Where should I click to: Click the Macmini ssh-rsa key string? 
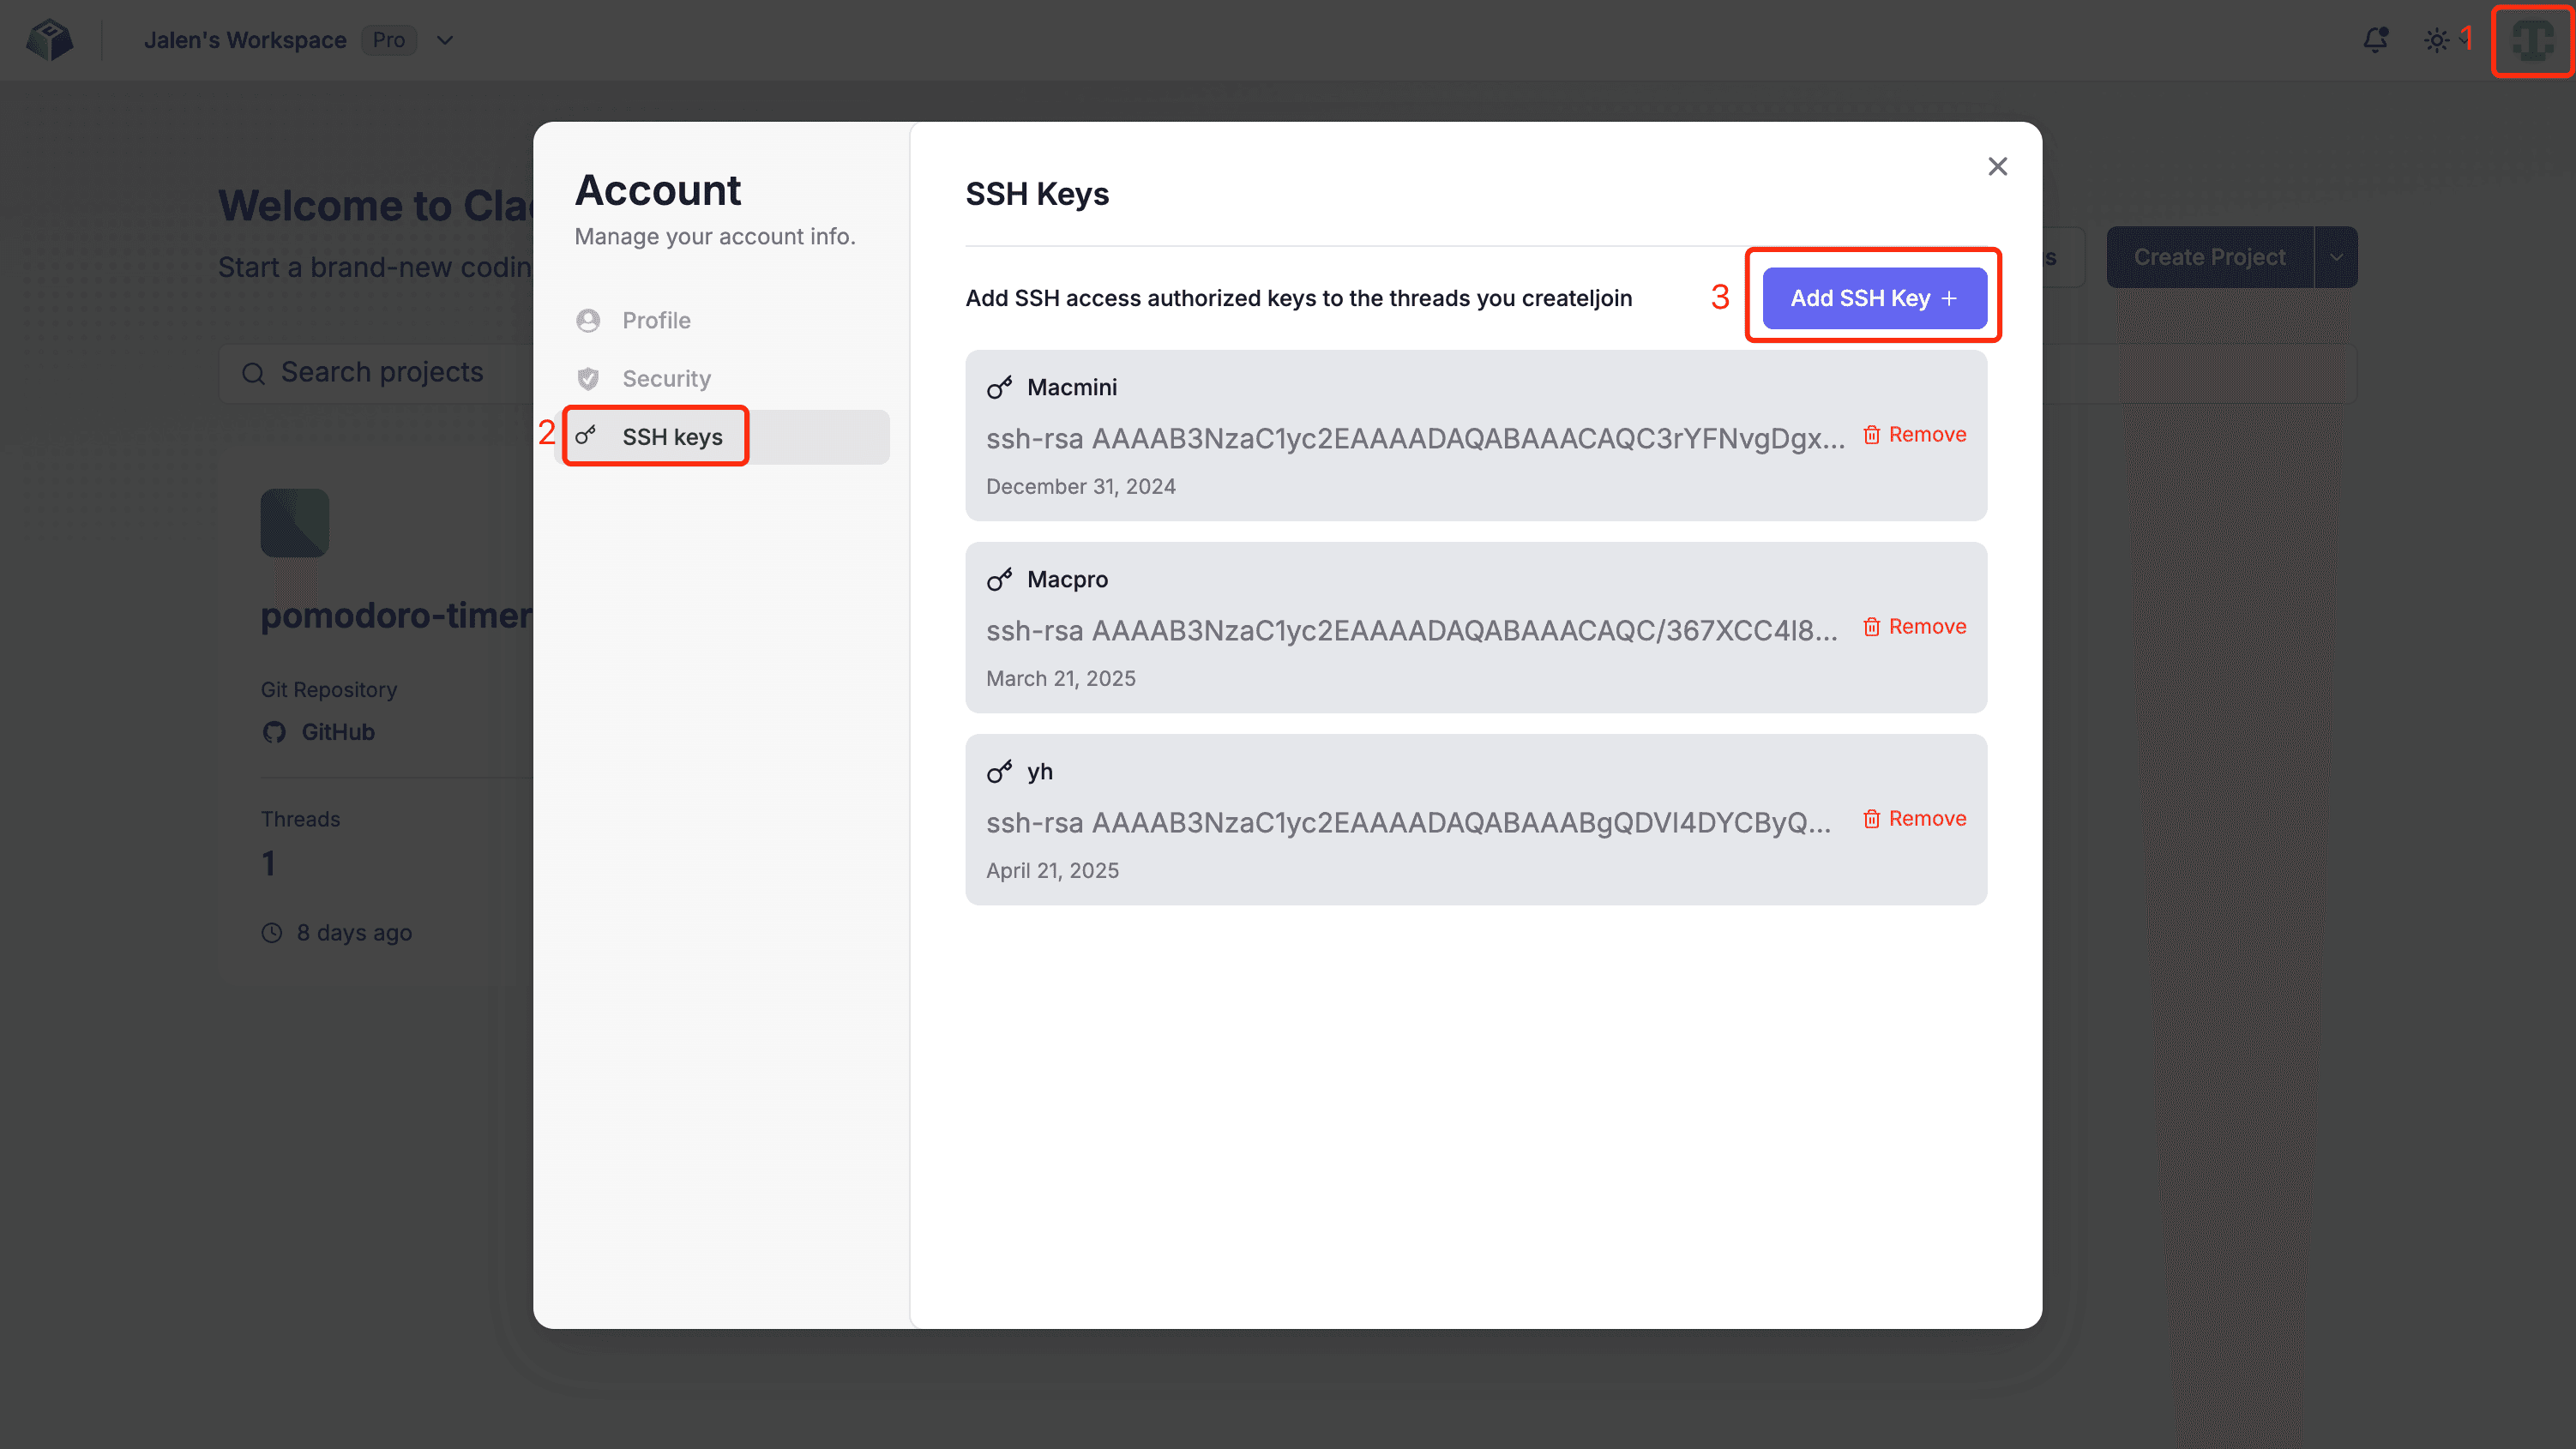[1415, 438]
